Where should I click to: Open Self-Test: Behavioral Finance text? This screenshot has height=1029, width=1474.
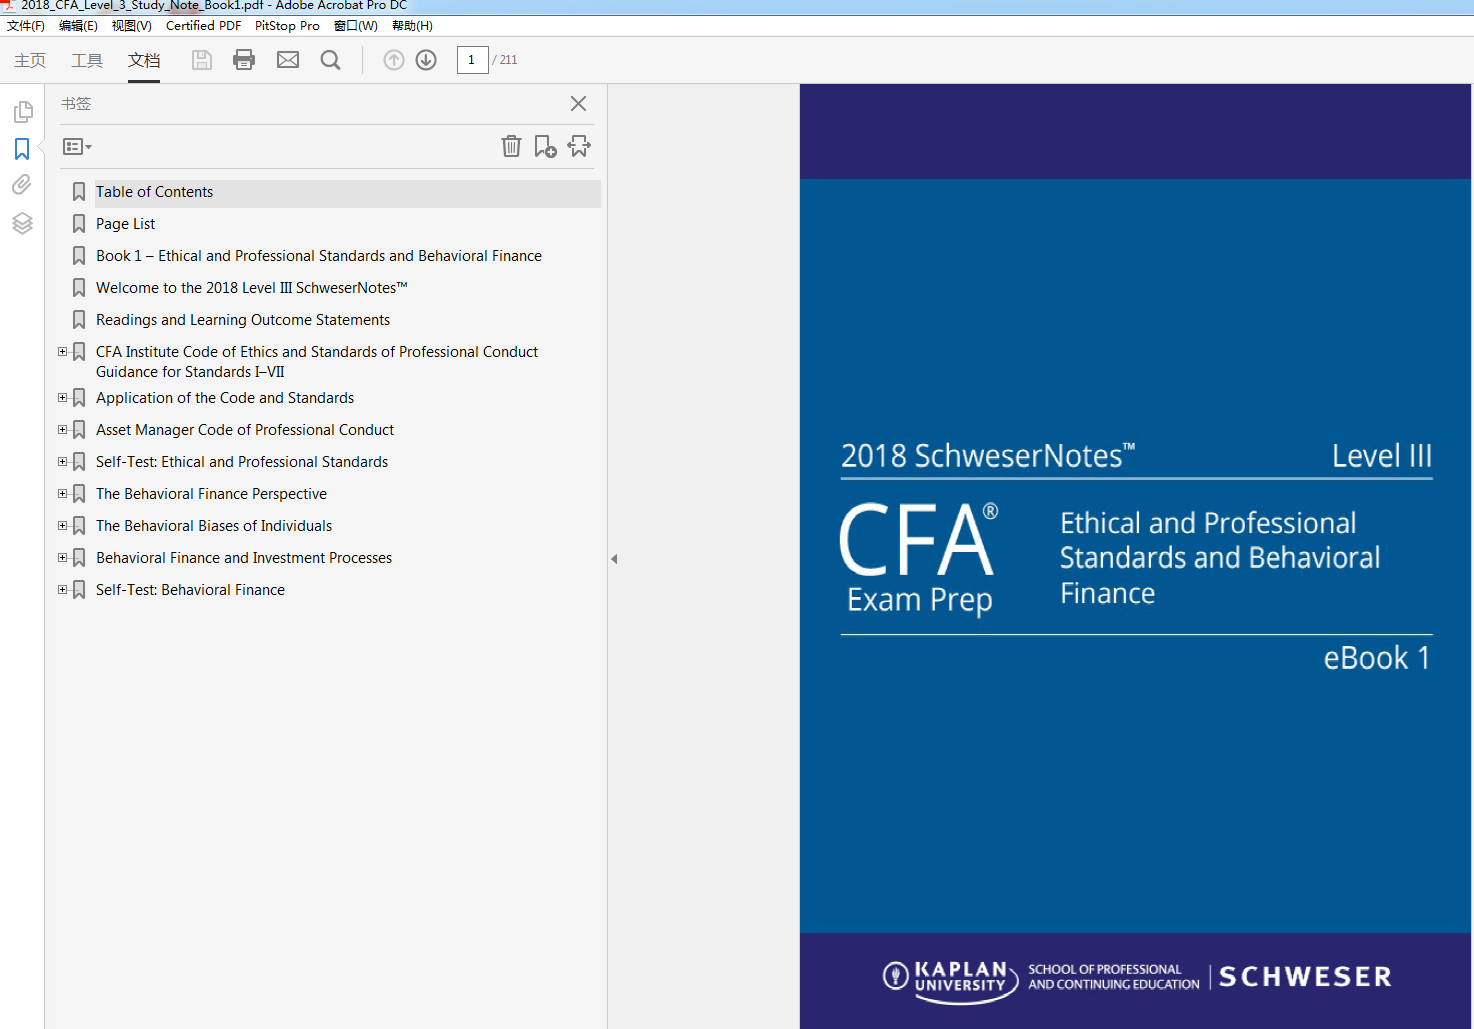click(x=190, y=590)
